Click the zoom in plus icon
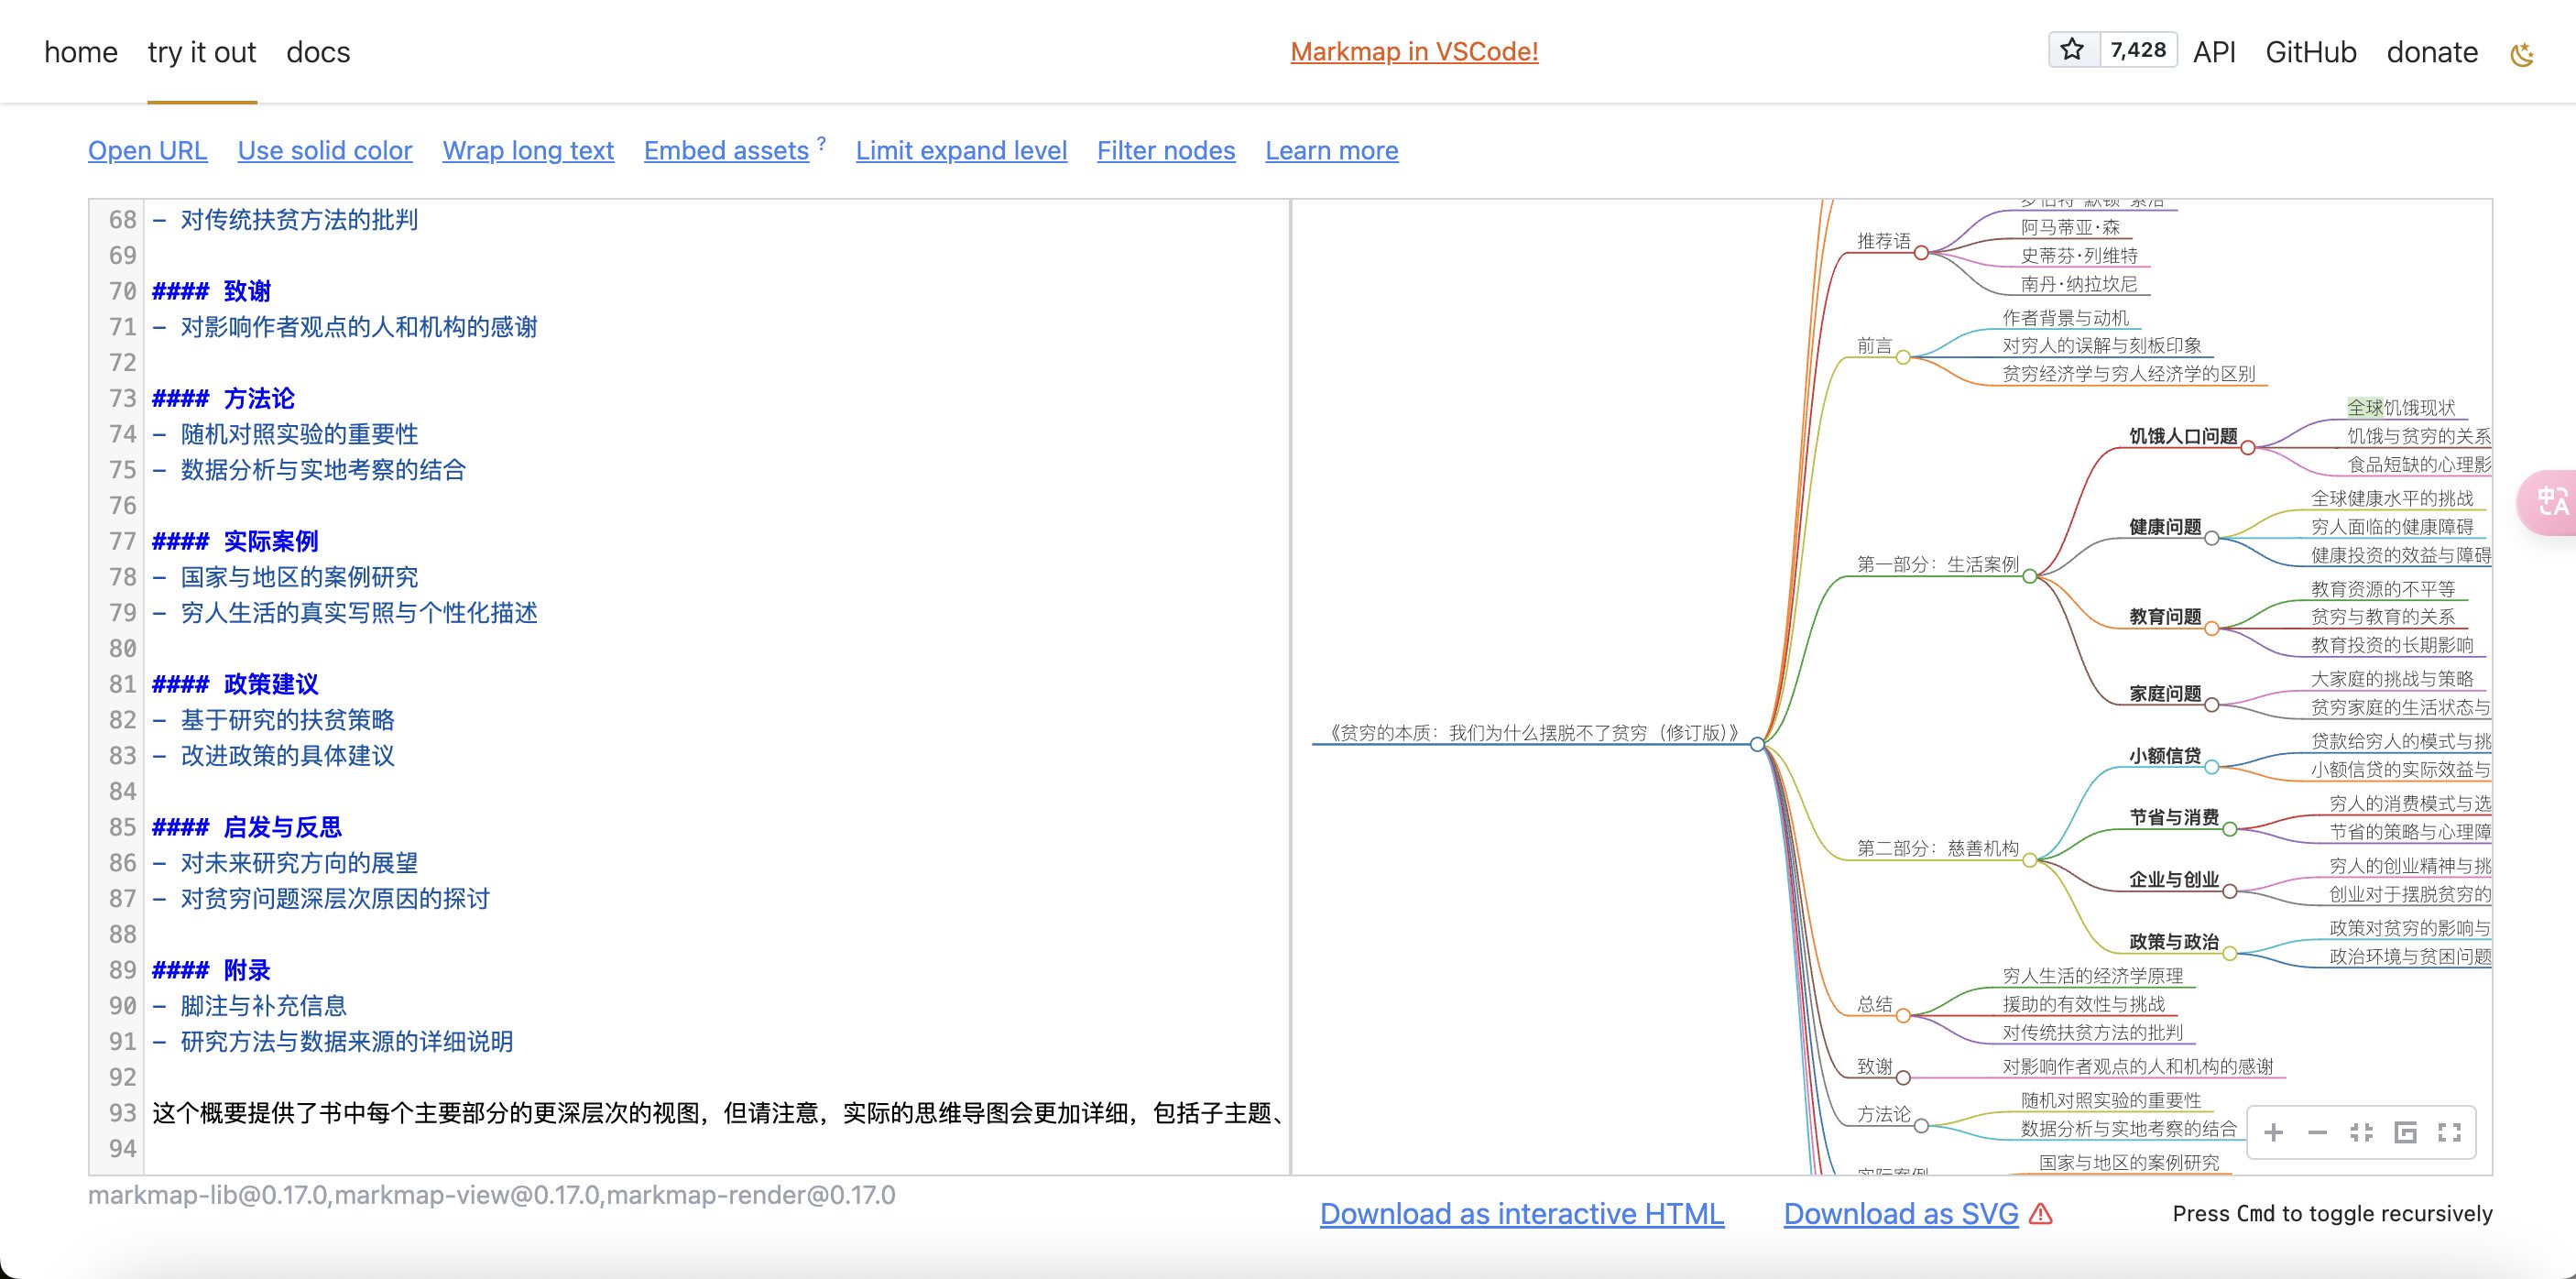Viewport: 2576px width, 1279px height. [x=2273, y=1132]
